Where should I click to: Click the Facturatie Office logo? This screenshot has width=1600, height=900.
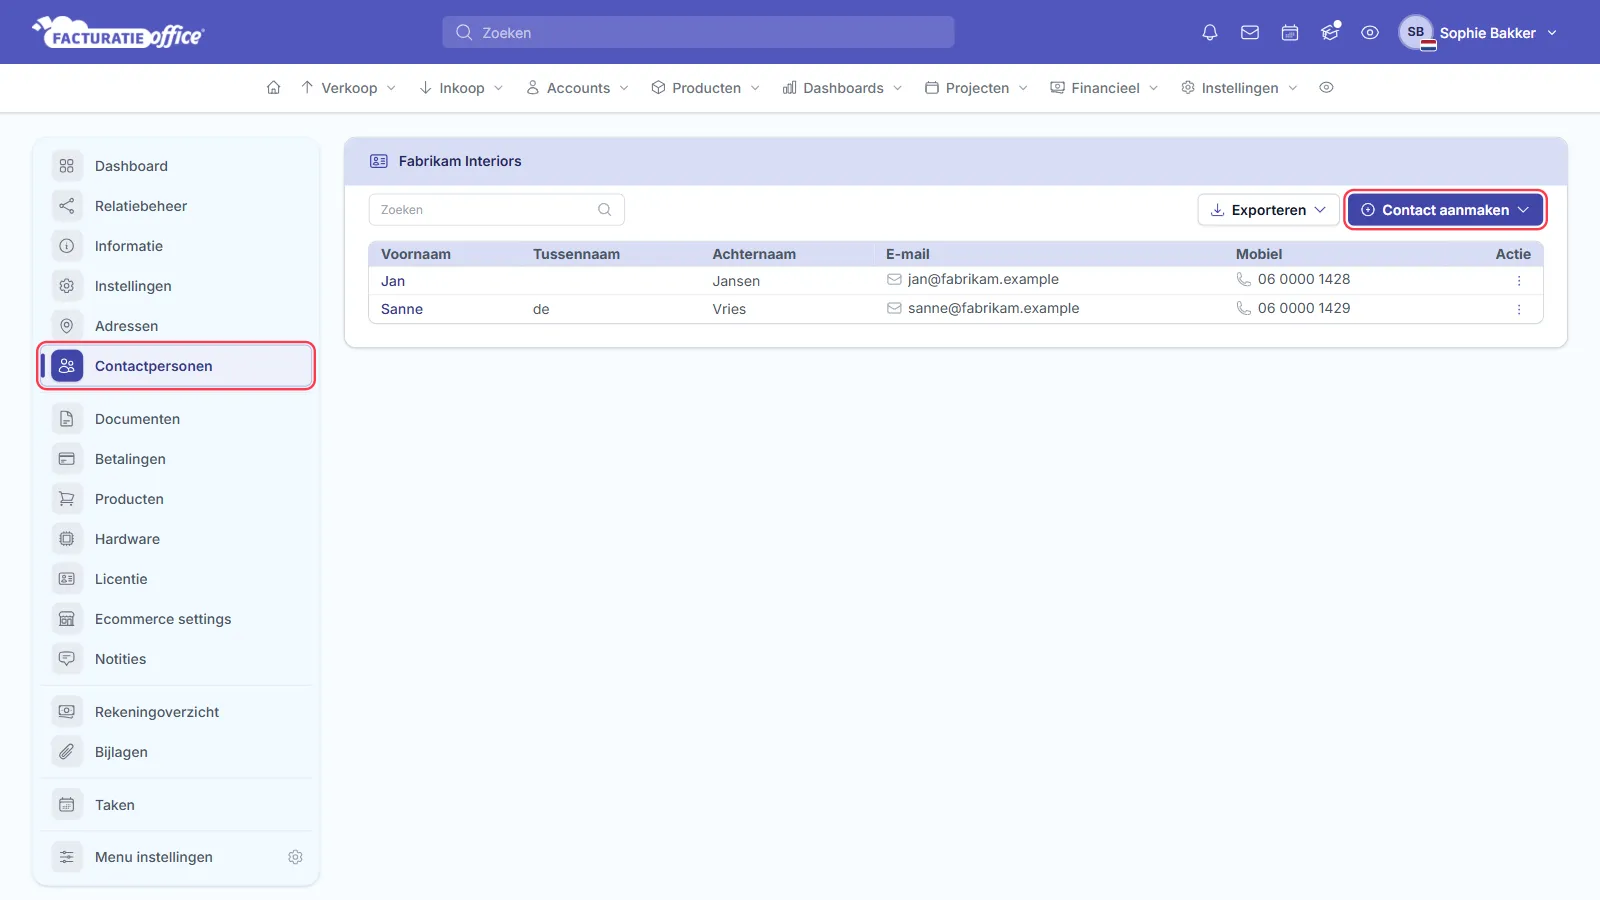(x=118, y=33)
